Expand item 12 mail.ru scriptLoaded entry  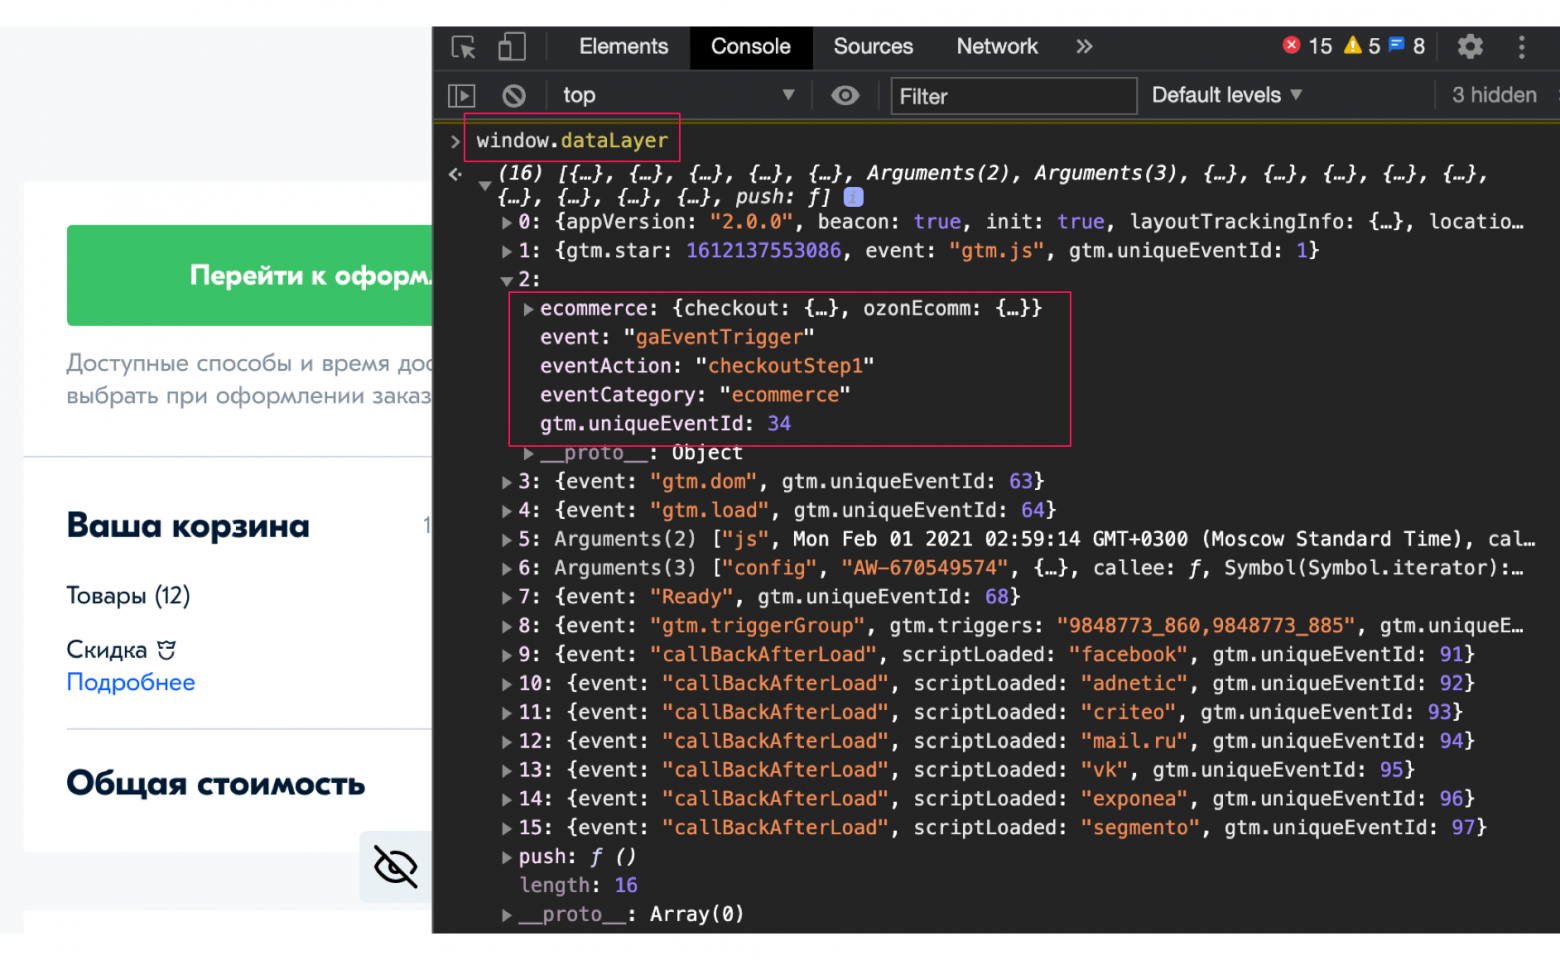507,742
